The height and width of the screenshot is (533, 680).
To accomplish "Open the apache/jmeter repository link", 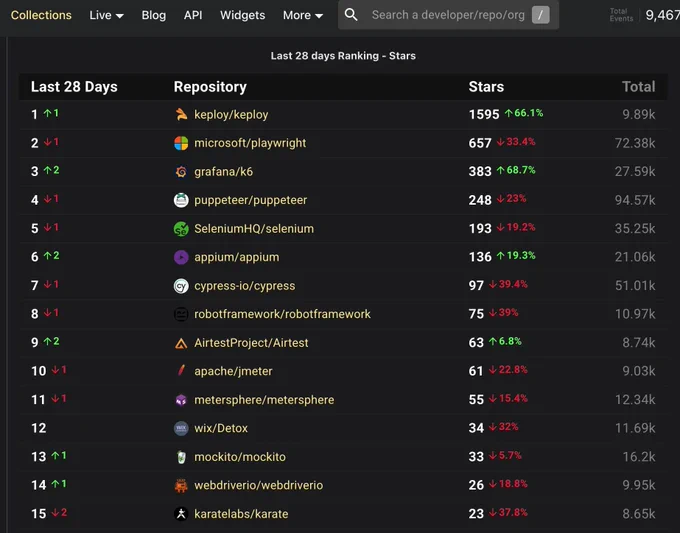I will coord(233,371).
